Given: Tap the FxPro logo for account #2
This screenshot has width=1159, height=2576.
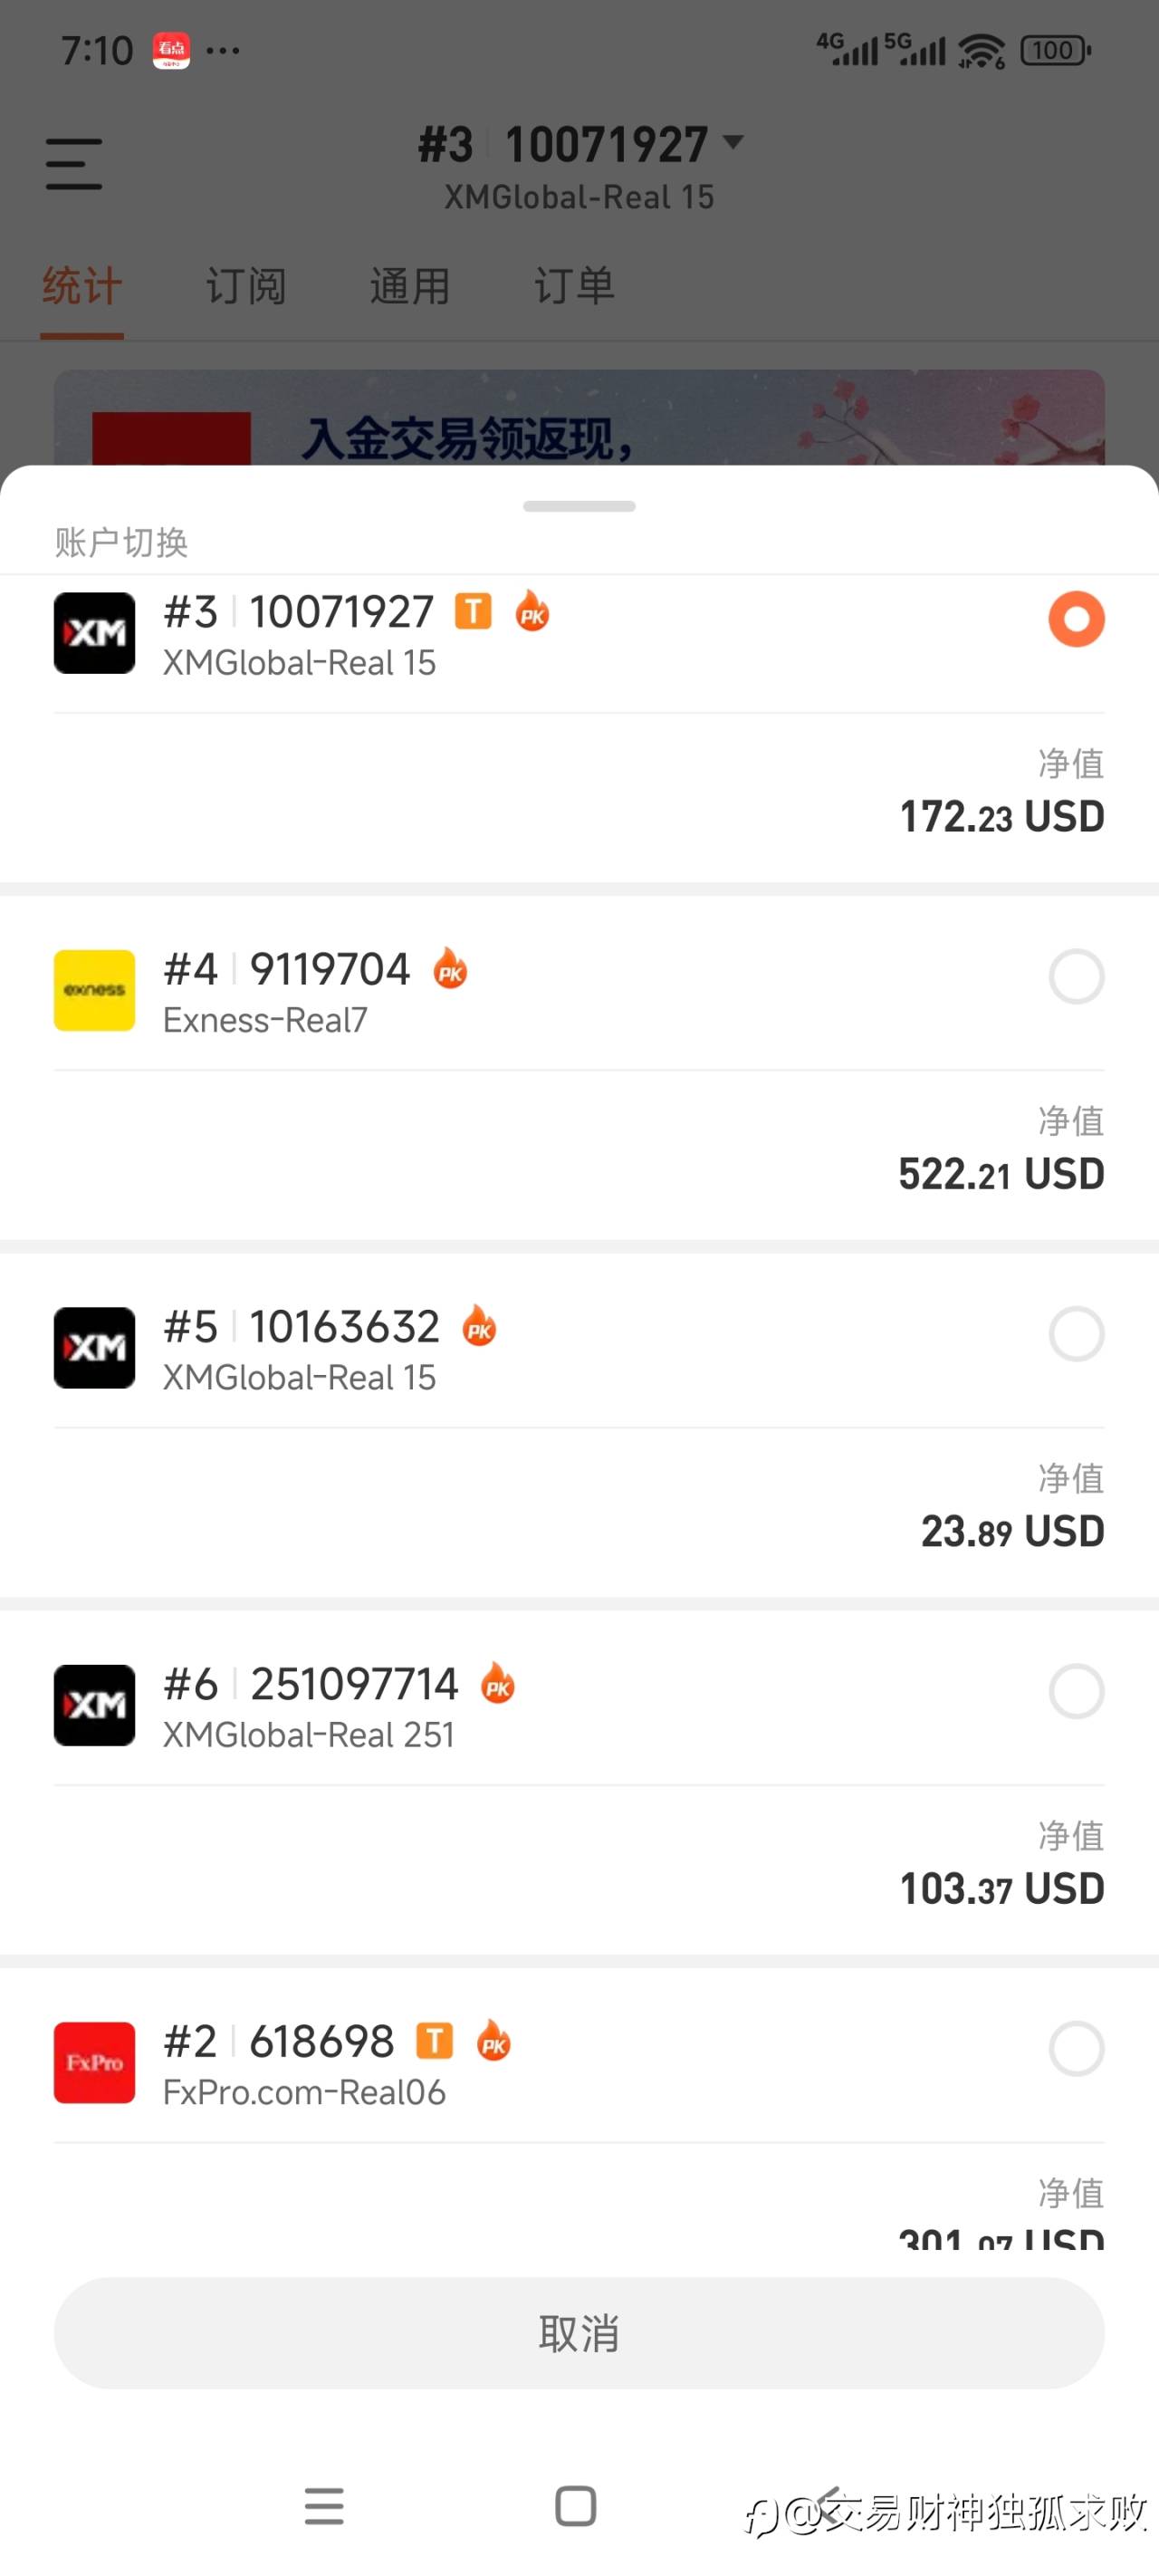Looking at the screenshot, I should pos(94,2062).
